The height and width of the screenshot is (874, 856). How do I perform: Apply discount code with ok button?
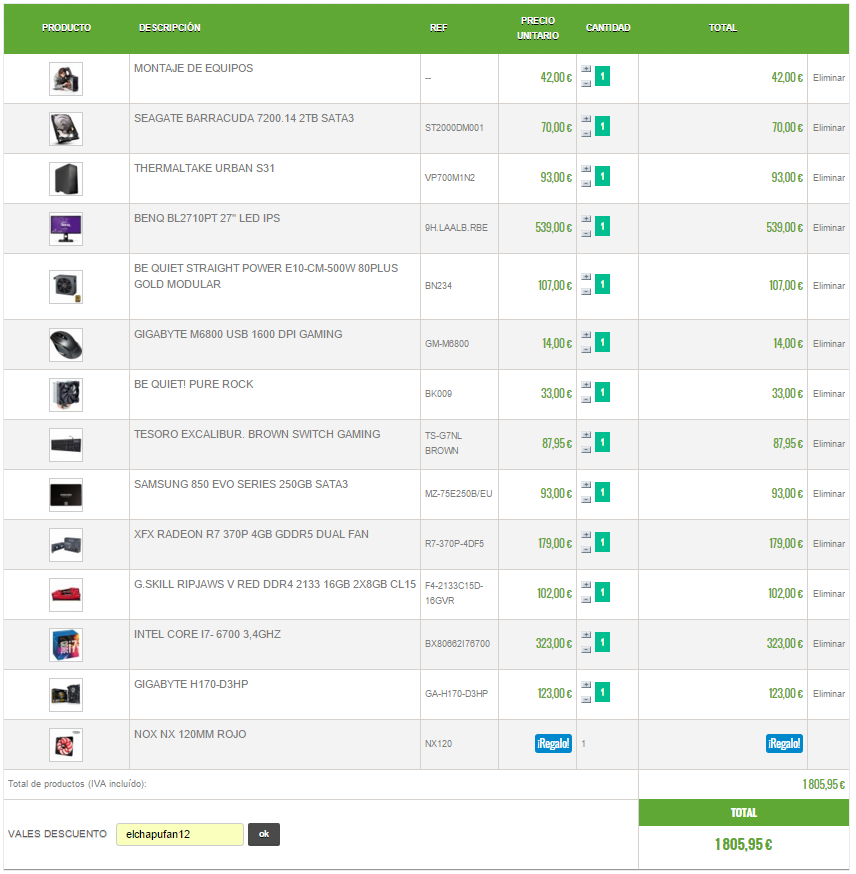pos(264,834)
